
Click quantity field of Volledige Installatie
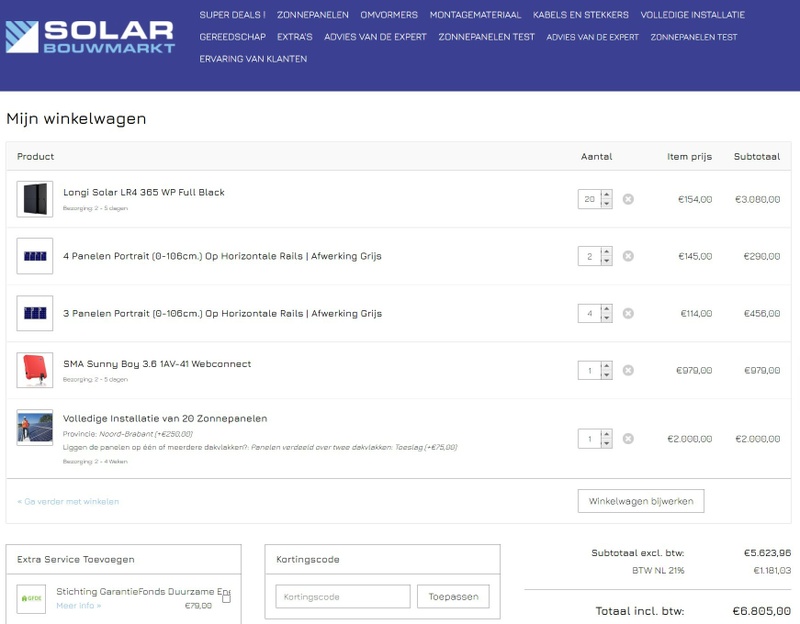pos(589,439)
